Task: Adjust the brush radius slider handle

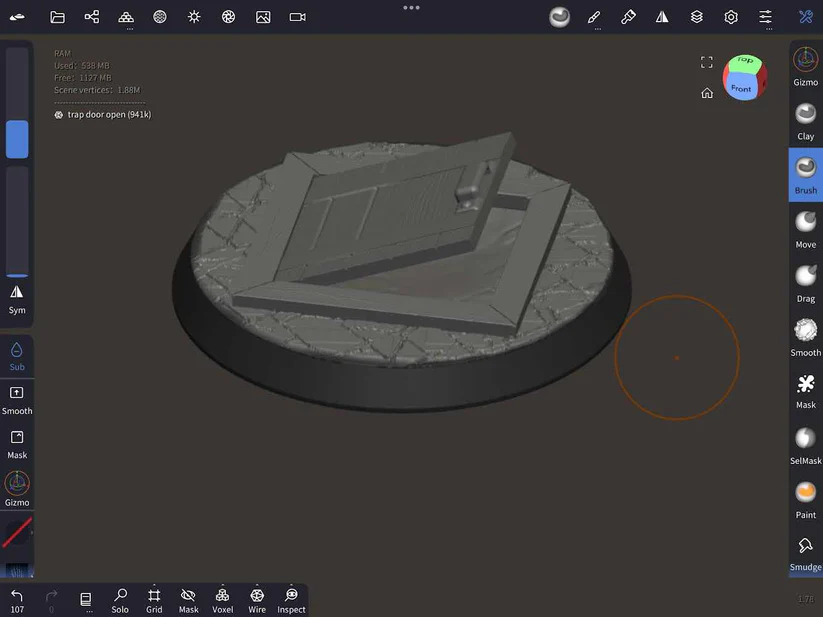Action: click(x=17, y=140)
